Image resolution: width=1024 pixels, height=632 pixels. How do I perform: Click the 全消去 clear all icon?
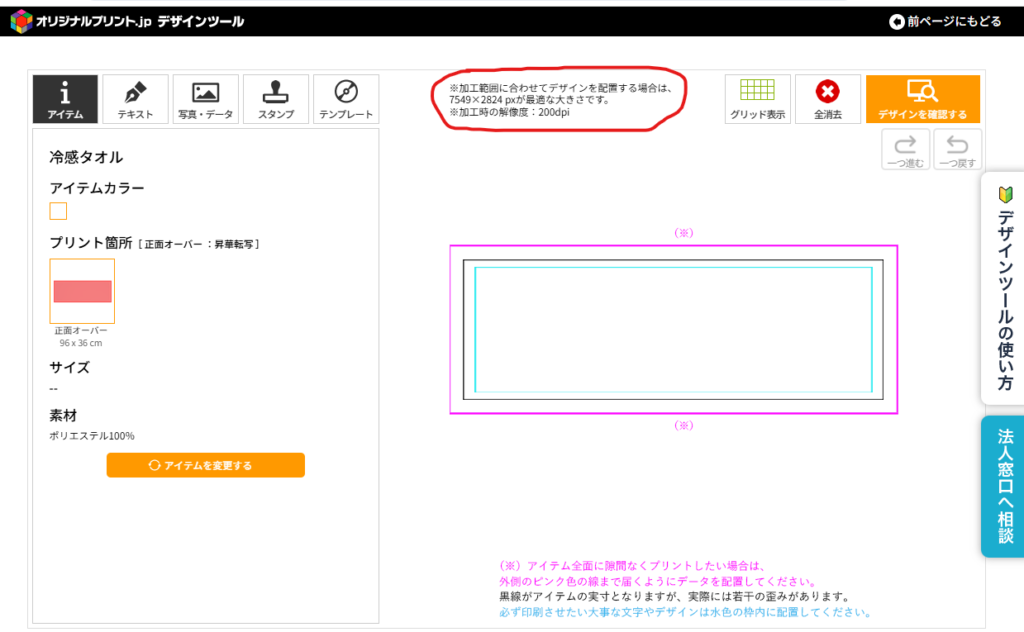pos(827,99)
